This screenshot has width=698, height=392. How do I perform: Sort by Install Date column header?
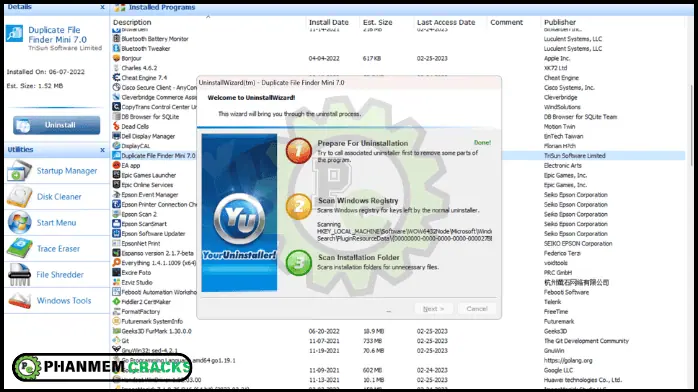coord(329,22)
